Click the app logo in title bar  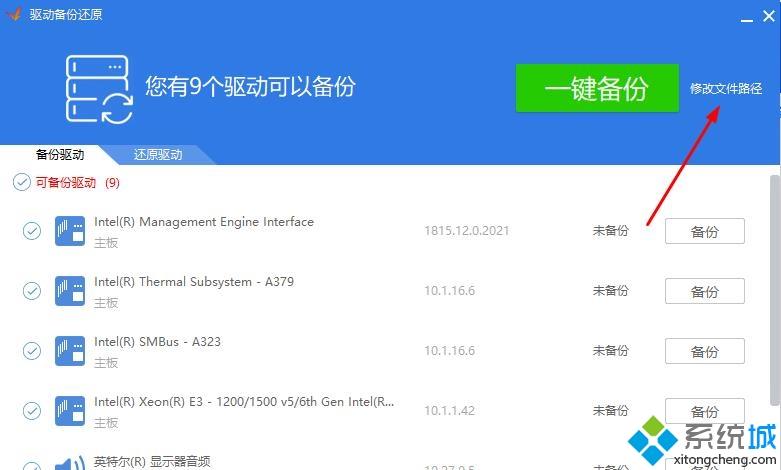[x=13, y=13]
